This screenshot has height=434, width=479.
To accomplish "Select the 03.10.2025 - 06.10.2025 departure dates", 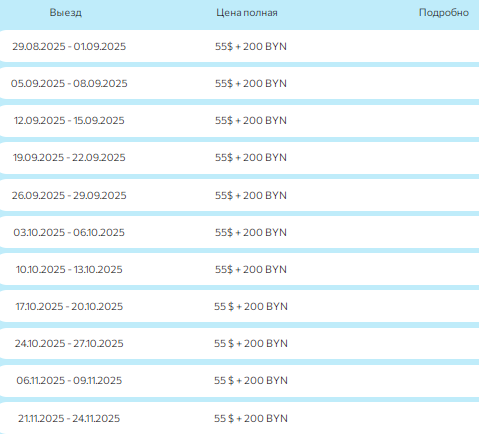I will pyautogui.click(x=69, y=232).
